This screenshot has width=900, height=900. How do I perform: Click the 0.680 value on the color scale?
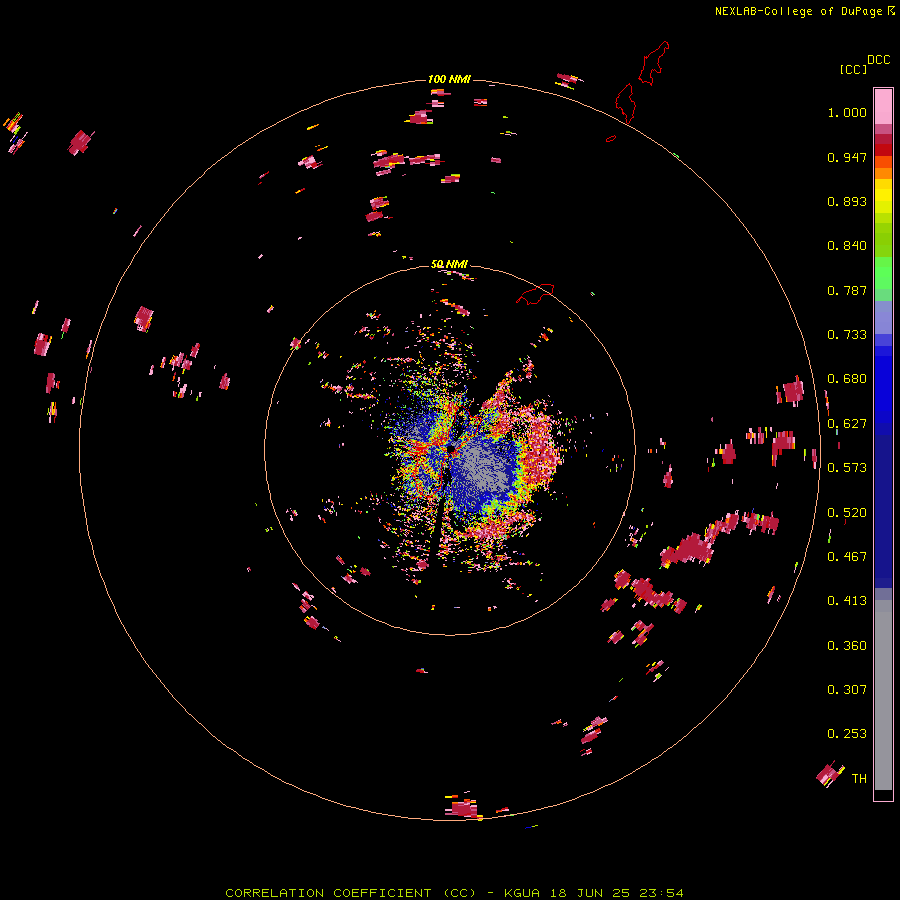coord(847,379)
